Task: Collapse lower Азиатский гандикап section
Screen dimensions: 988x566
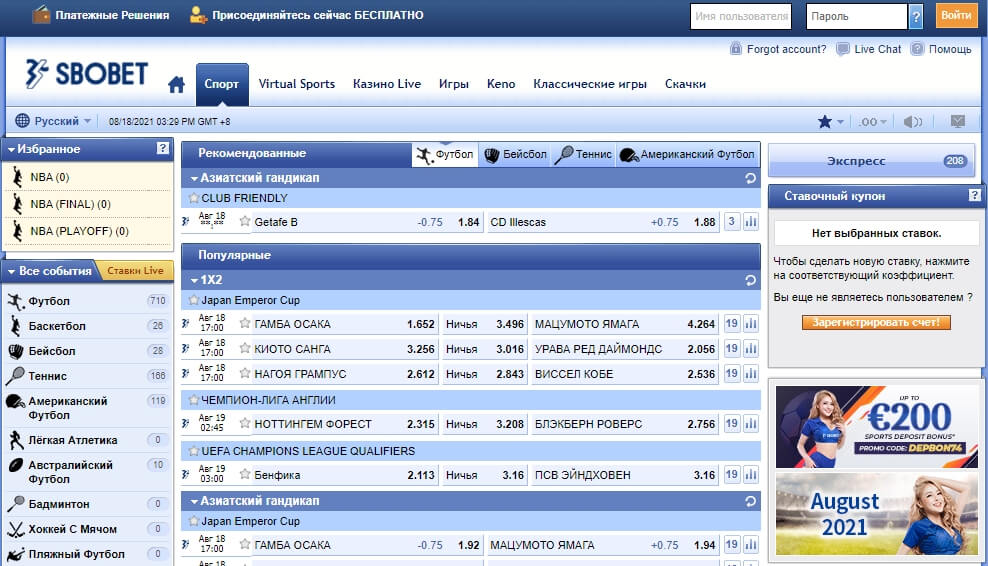Action: [x=194, y=502]
